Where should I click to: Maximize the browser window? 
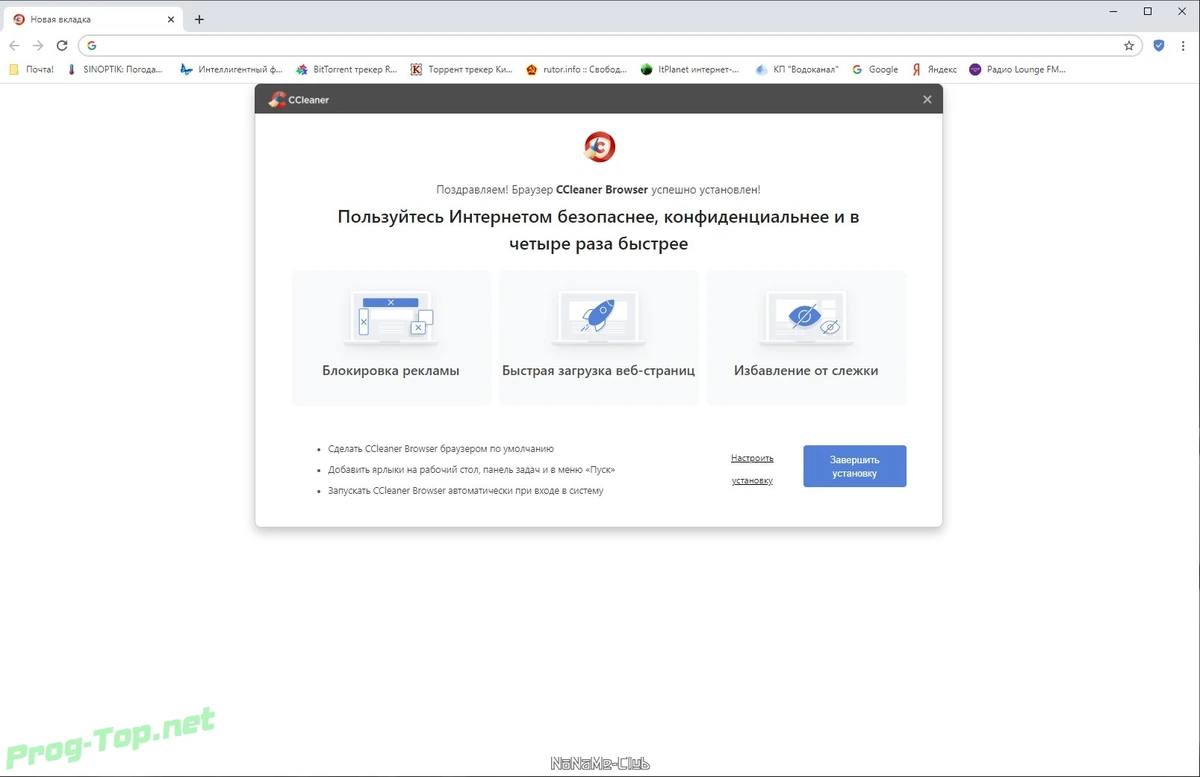(x=1148, y=11)
